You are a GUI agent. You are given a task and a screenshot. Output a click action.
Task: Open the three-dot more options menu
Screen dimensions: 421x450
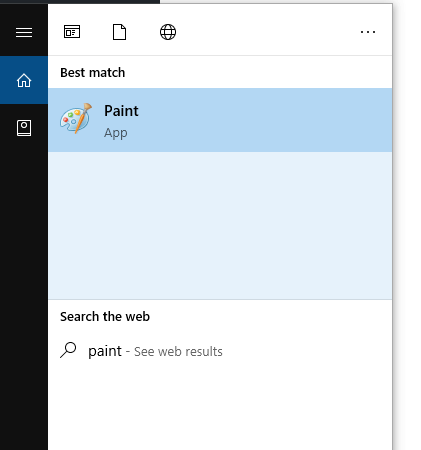(368, 32)
